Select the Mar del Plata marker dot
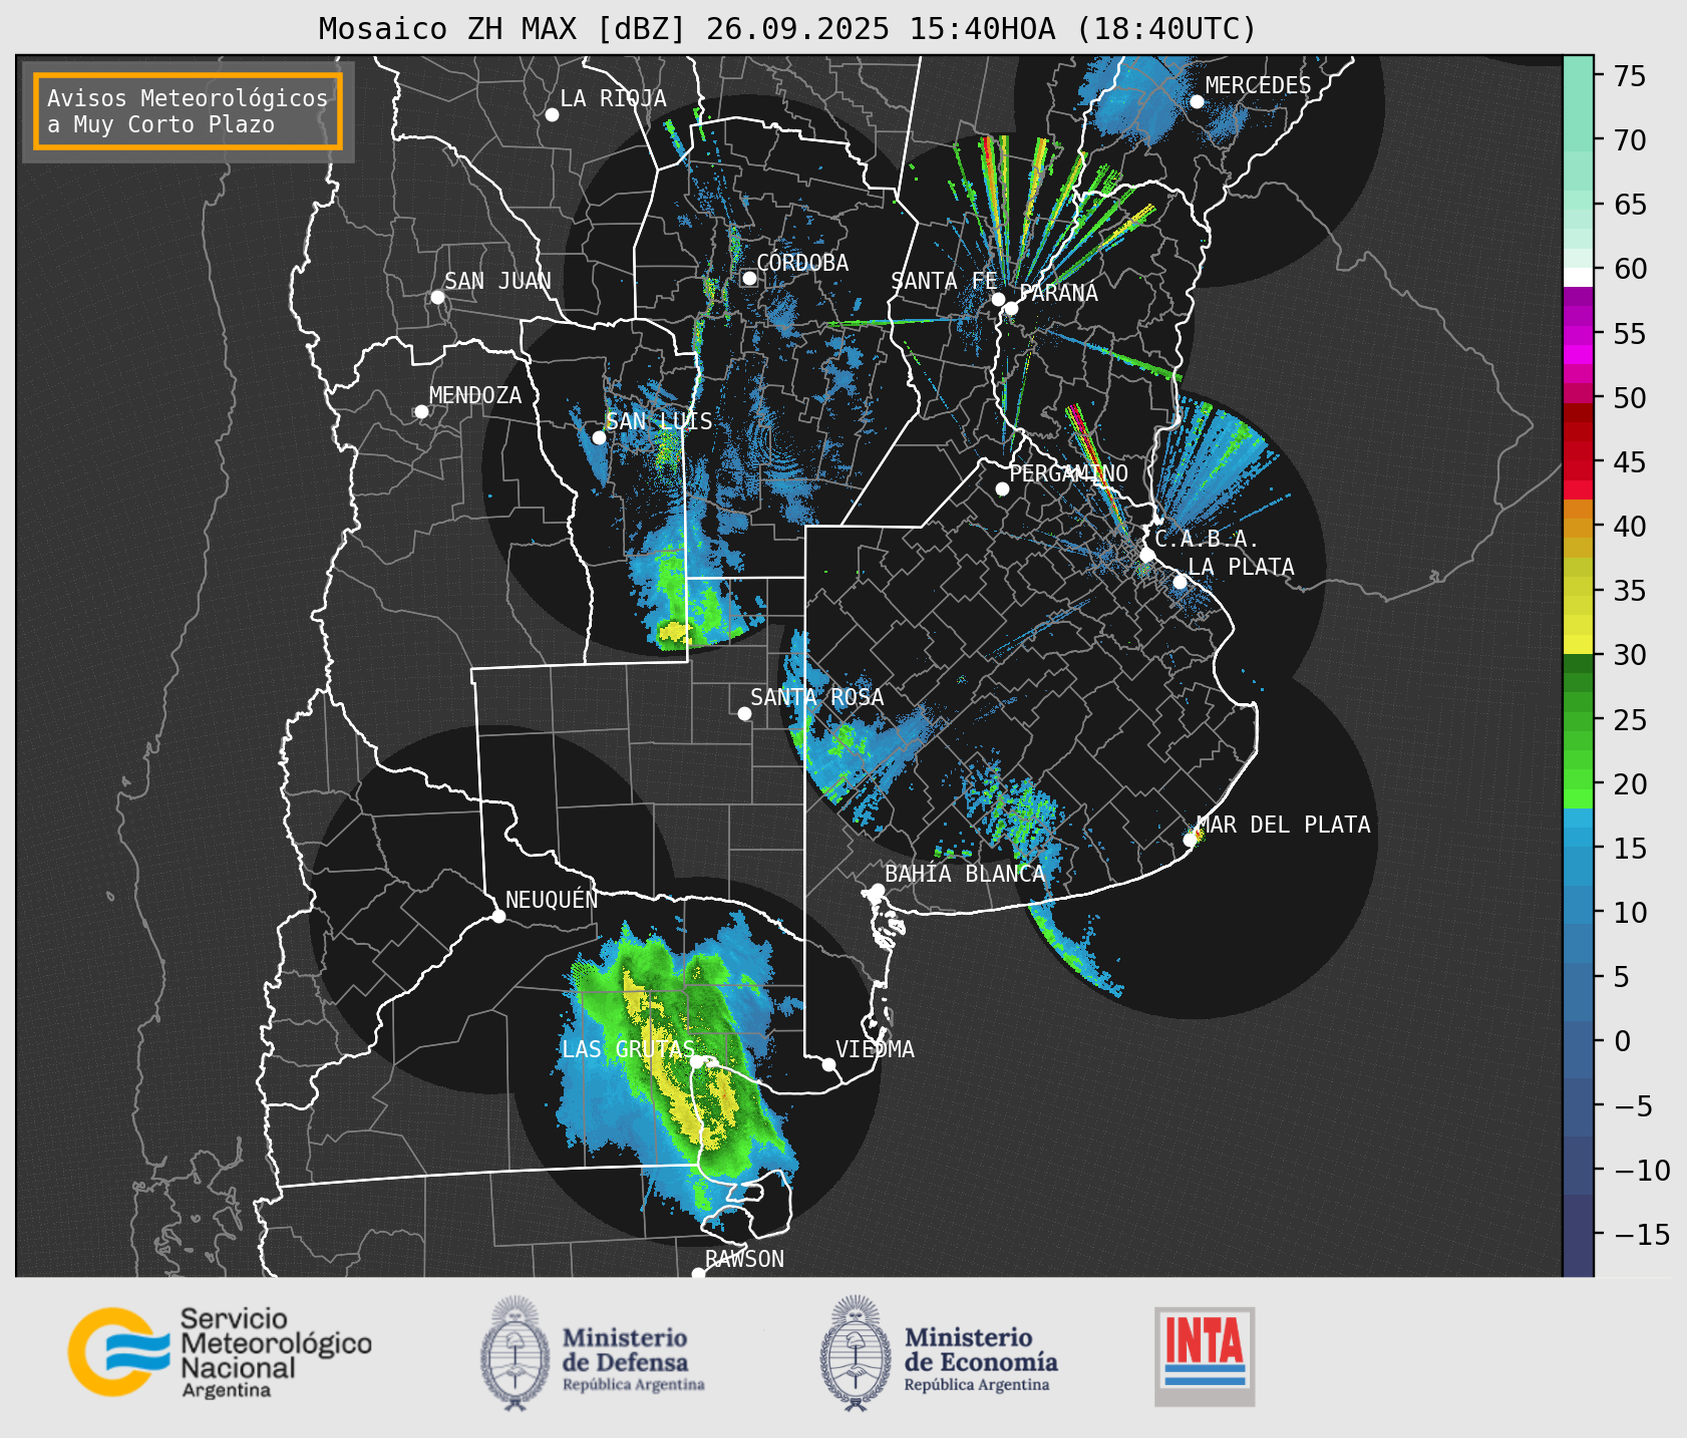Viewport: 1687px width, 1438px height. (1190, 840)
